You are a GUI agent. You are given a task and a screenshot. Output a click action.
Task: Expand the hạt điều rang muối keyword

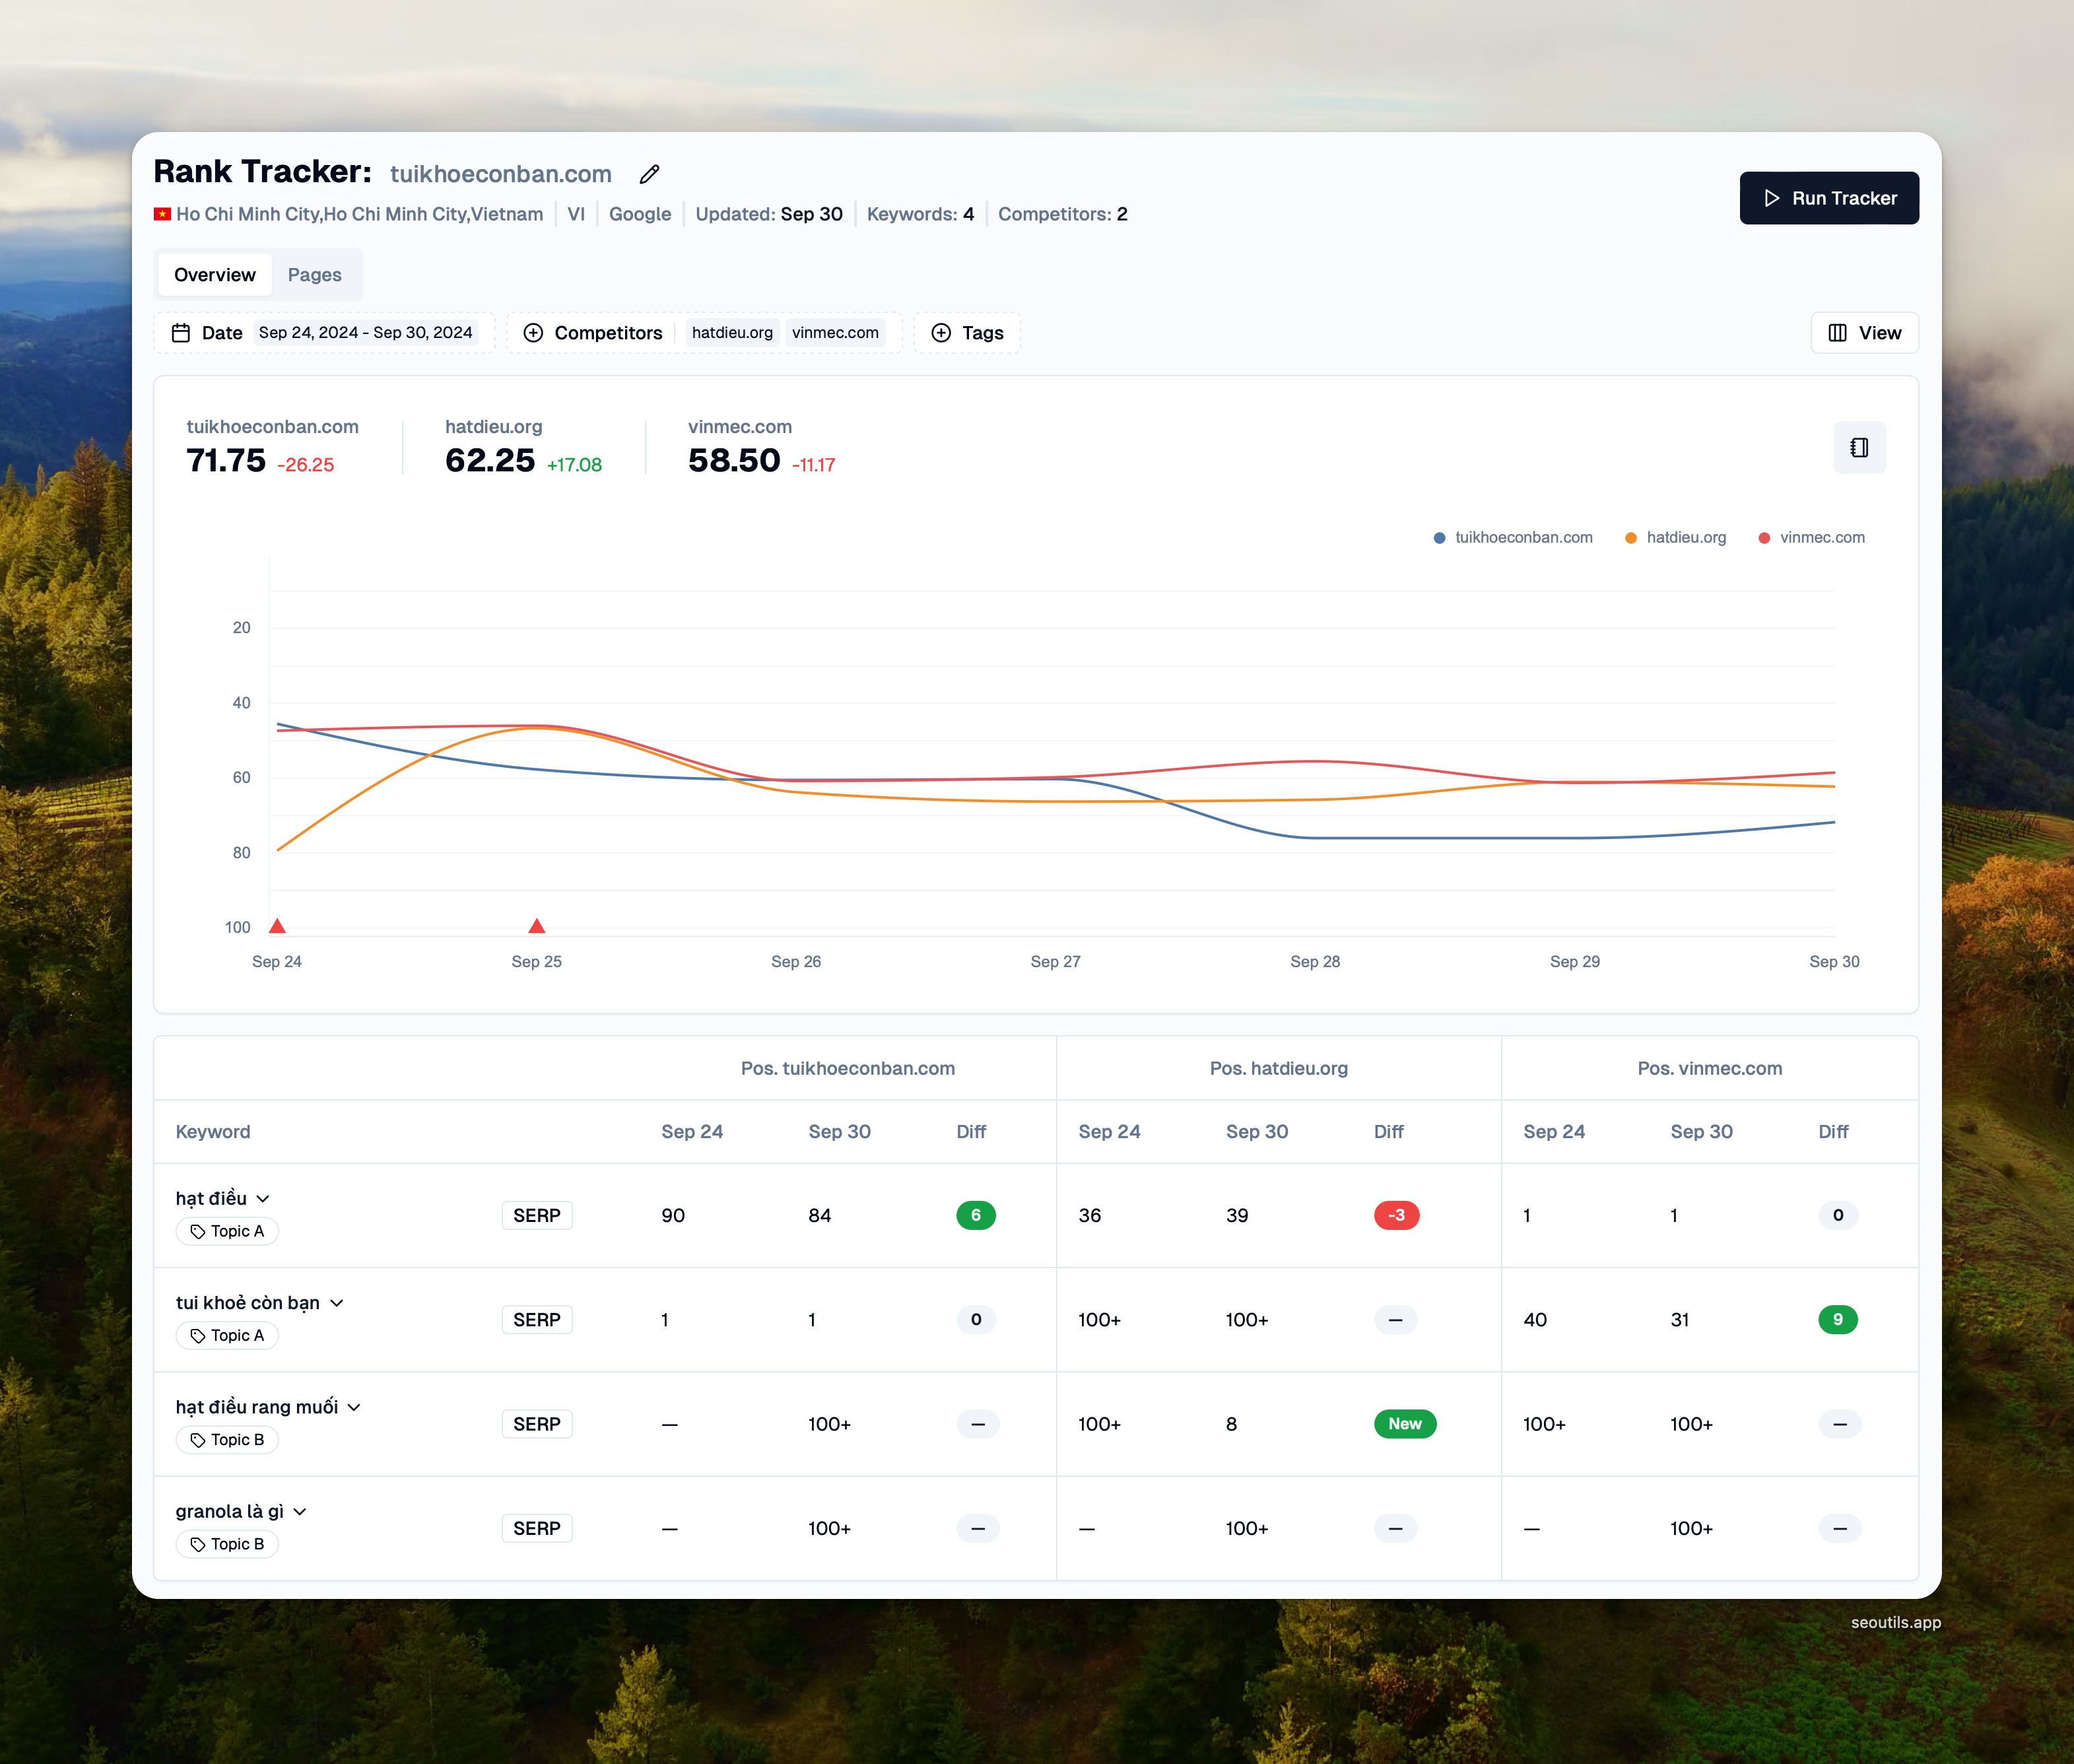tap(354, 1407)
